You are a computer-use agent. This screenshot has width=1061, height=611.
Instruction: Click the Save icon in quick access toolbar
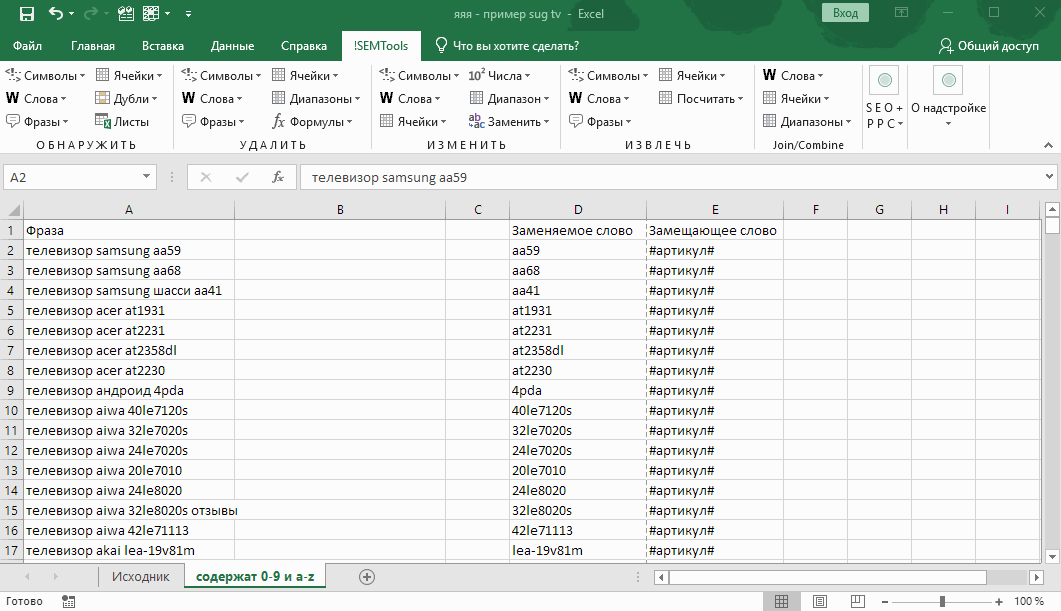click(26, 14)
